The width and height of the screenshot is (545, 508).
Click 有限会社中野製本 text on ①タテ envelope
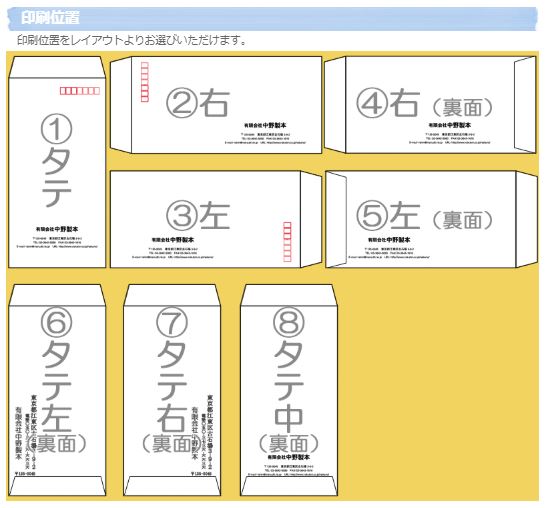[57, 229]
